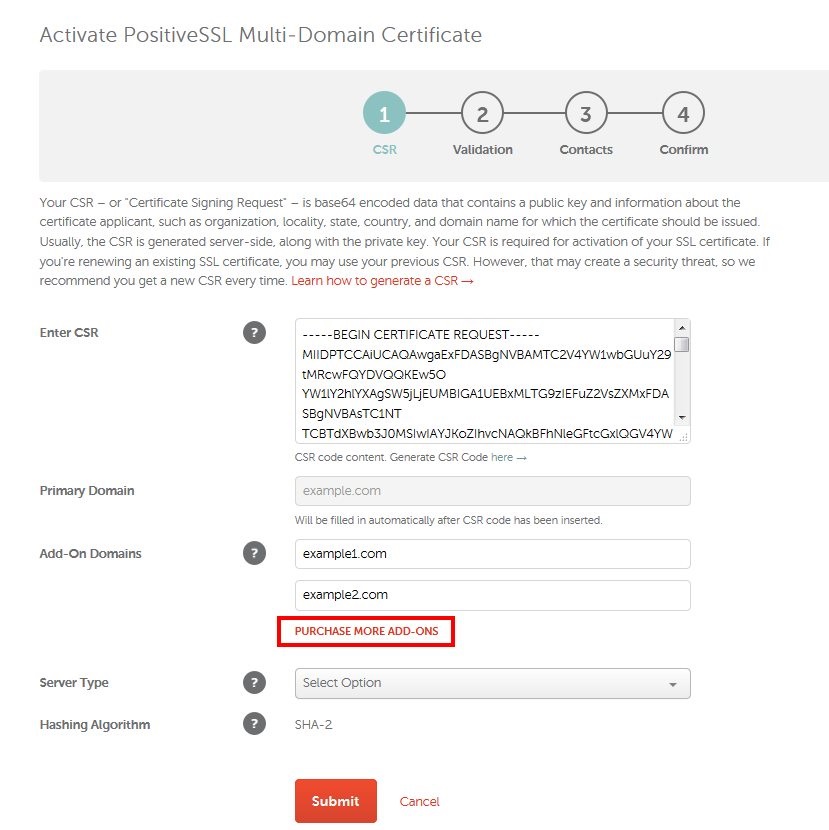
Task: Click the step 2 Validation circle
Action: tap(482, 113)
